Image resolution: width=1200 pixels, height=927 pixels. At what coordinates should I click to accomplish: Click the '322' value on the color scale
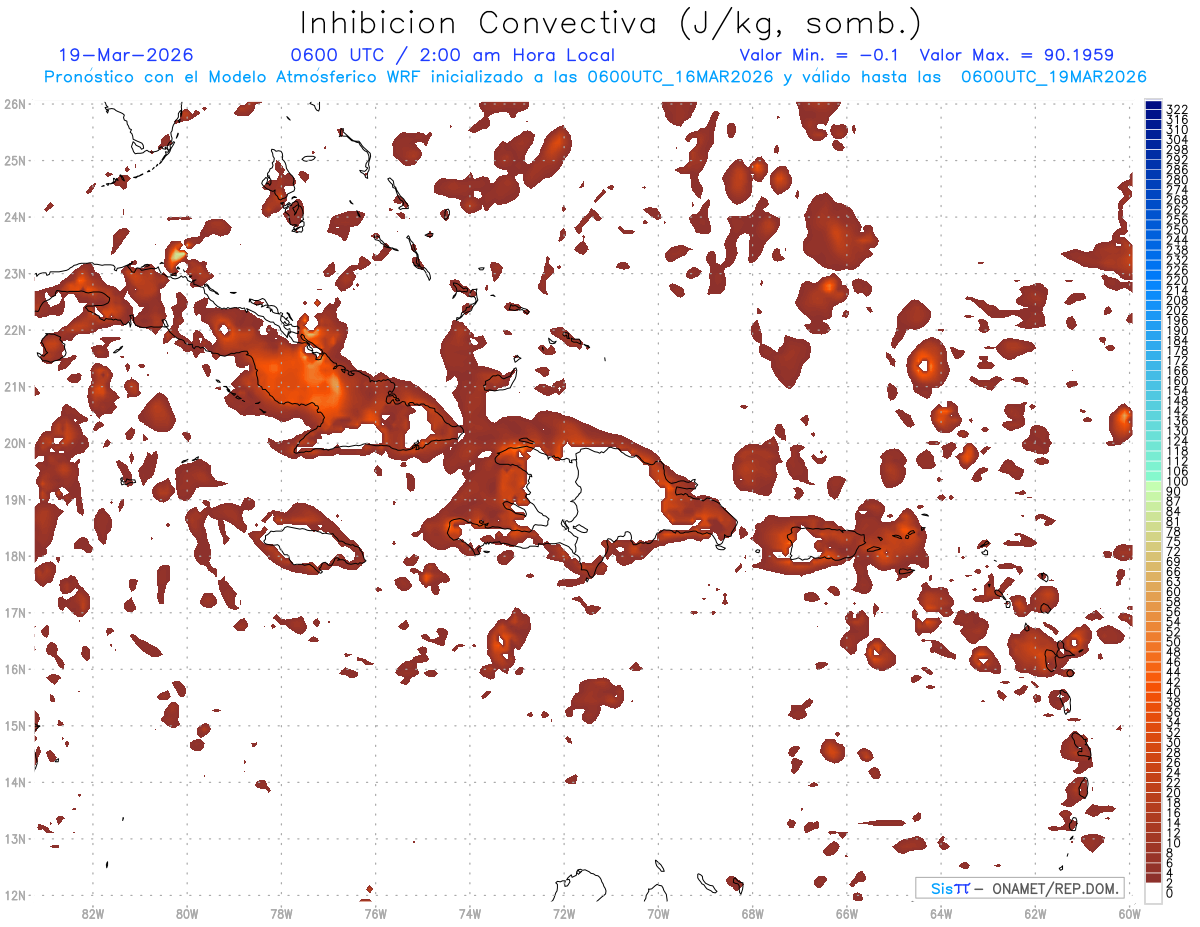(1177, 109)
